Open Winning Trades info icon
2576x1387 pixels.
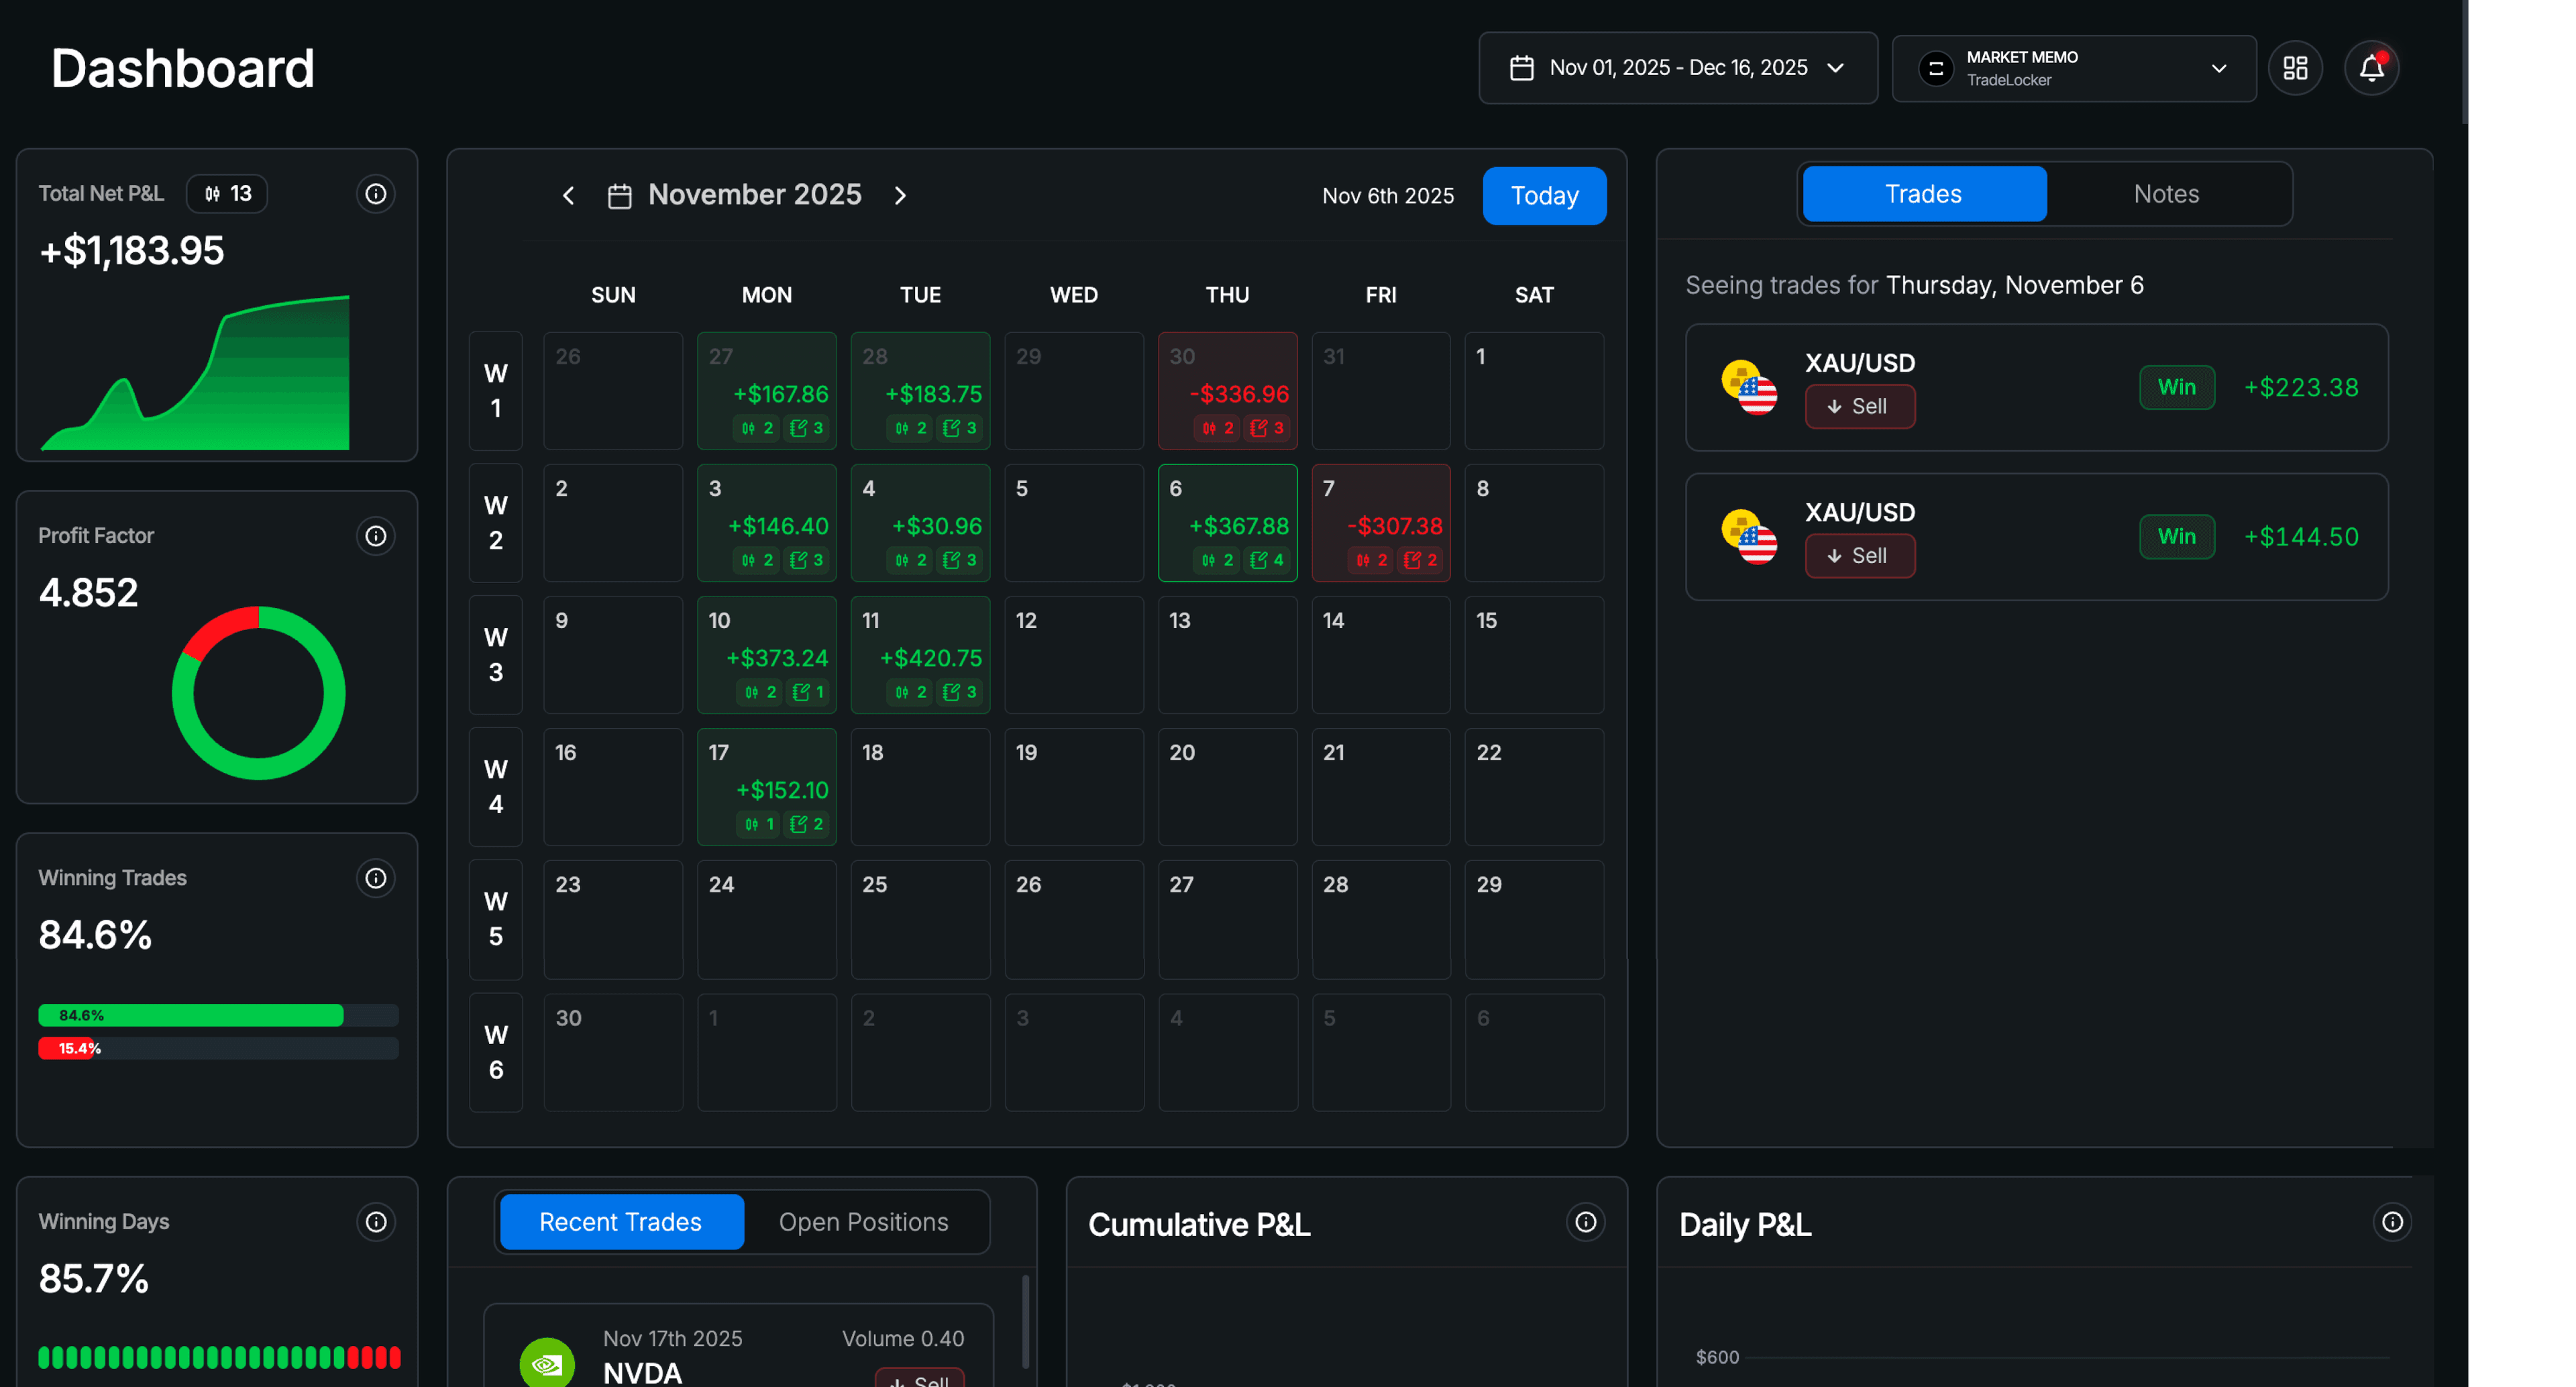point(376,878)
